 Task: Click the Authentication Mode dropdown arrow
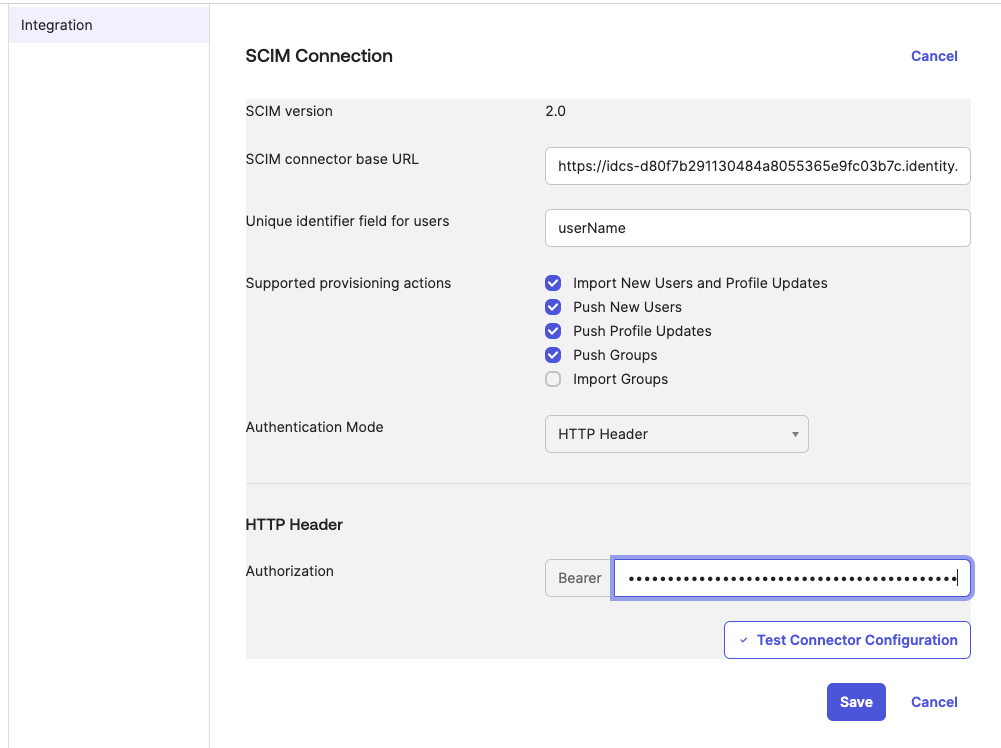tap(794, 434)
